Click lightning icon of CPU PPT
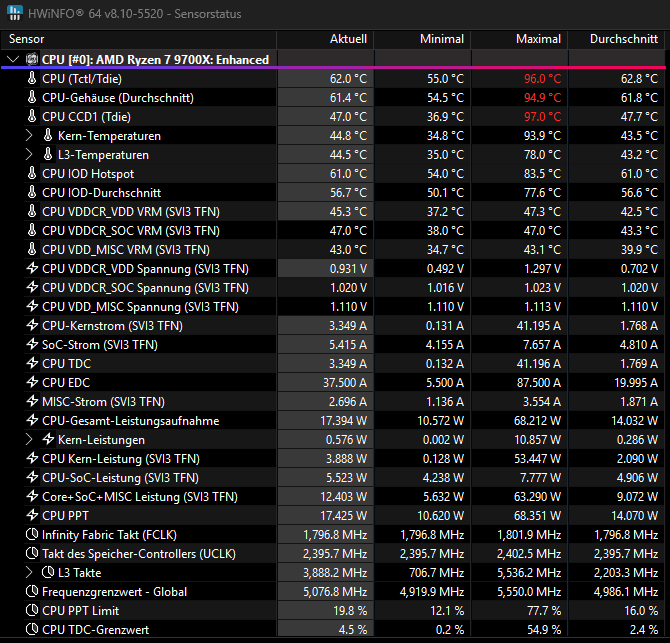The height and width of the screenshot is (643, 670). click(32, 515)
